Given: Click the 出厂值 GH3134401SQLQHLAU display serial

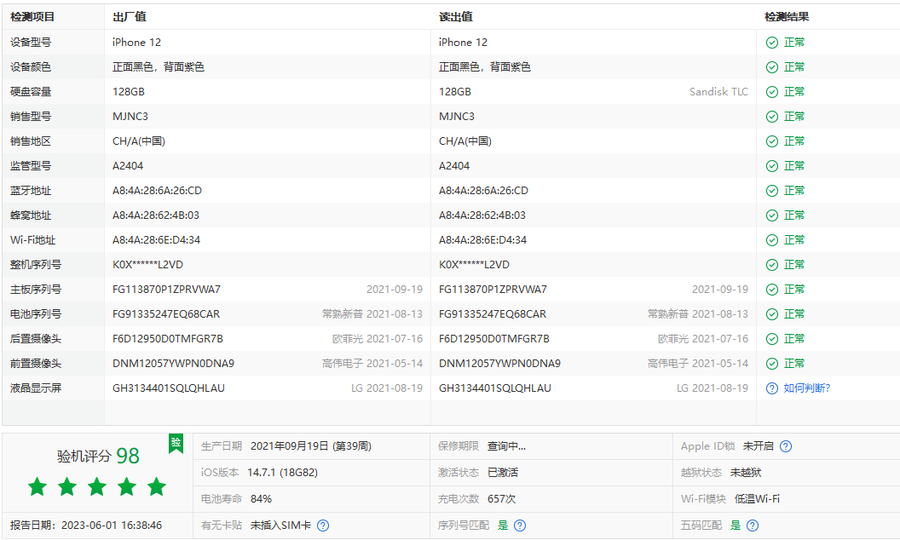Looking at the screenshot, I should [169, 388].
